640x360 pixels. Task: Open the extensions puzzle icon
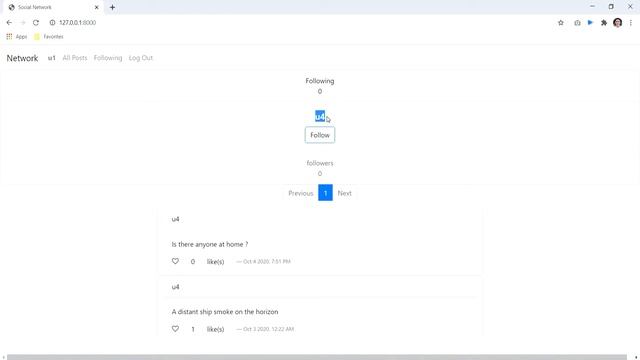[x=604, y=23]
